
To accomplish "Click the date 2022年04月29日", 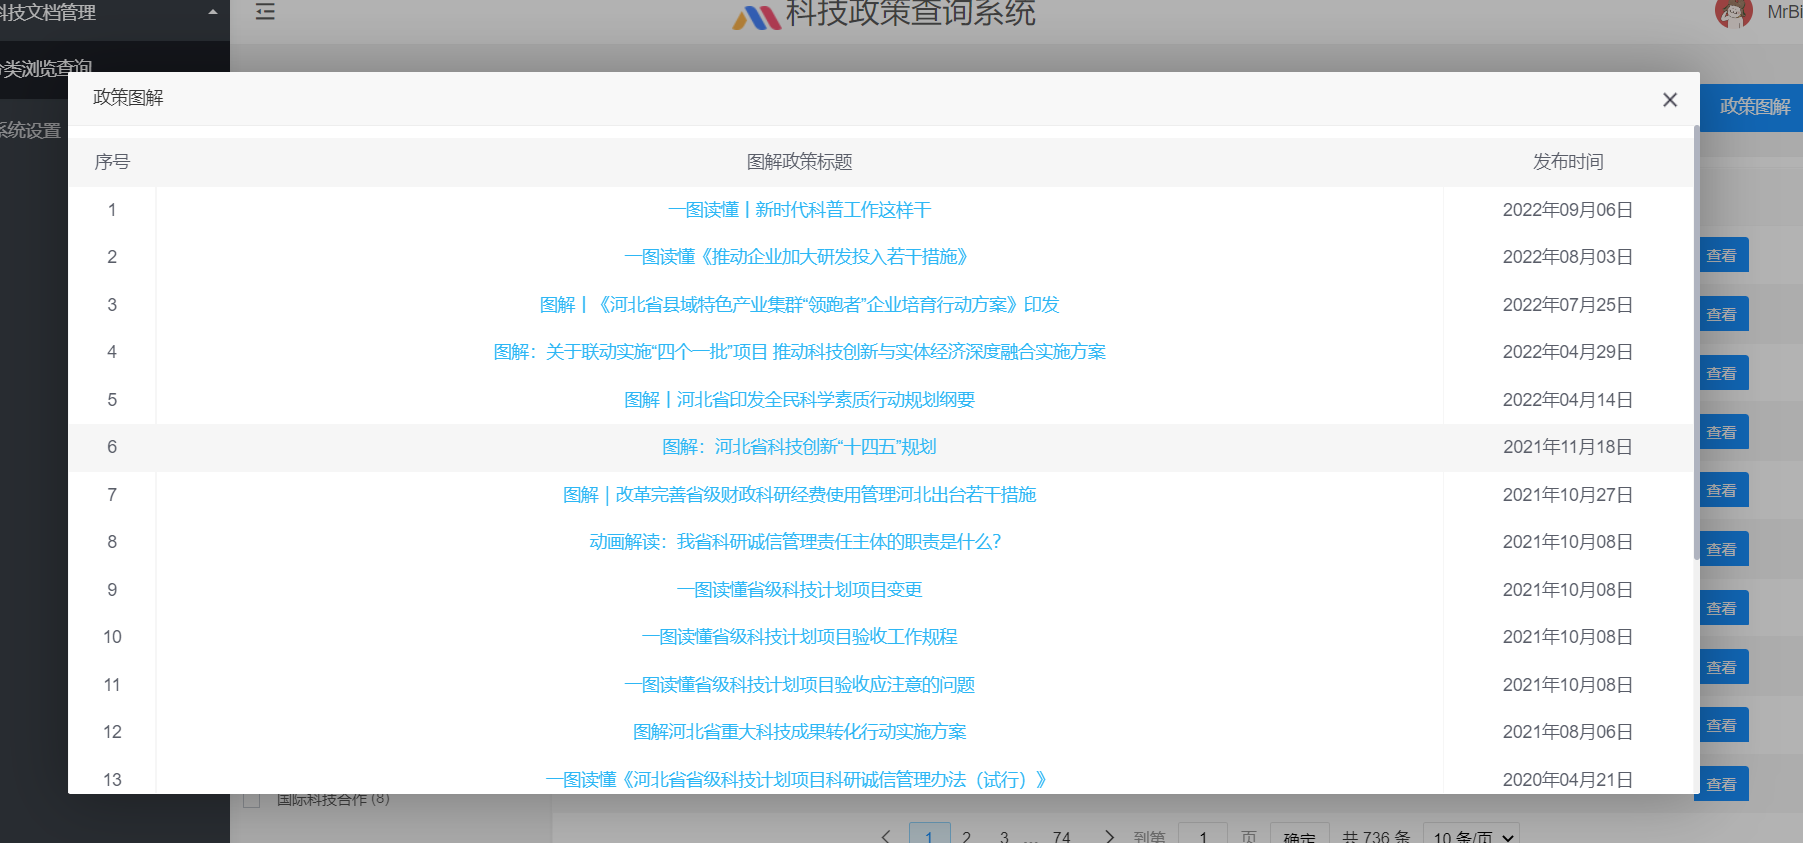I will [x=1568, y=352].
